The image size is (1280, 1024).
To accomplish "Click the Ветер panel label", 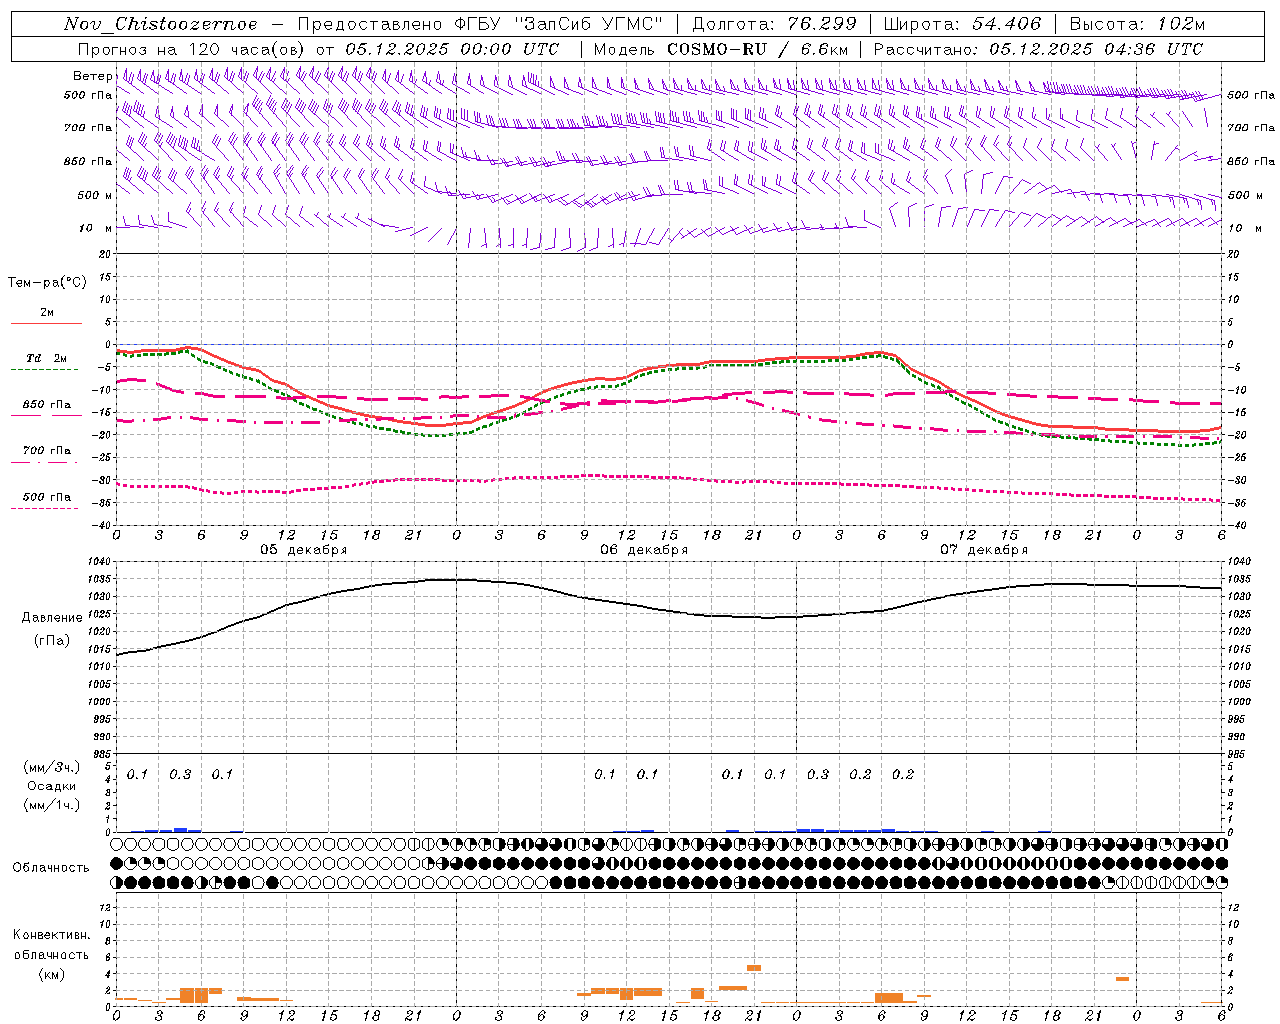I will 92,76.
